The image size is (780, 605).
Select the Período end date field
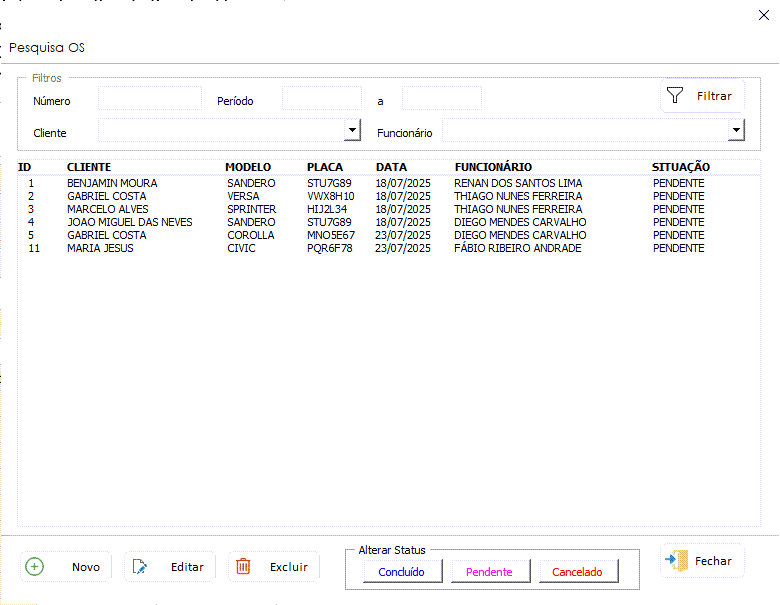point(441,99)
